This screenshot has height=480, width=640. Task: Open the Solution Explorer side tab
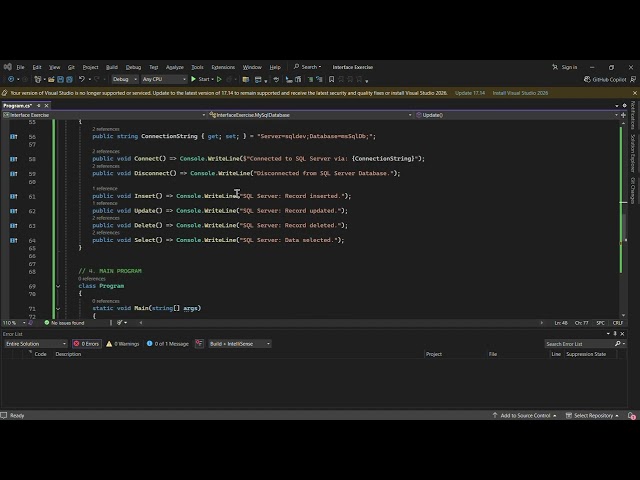point(633,153)
